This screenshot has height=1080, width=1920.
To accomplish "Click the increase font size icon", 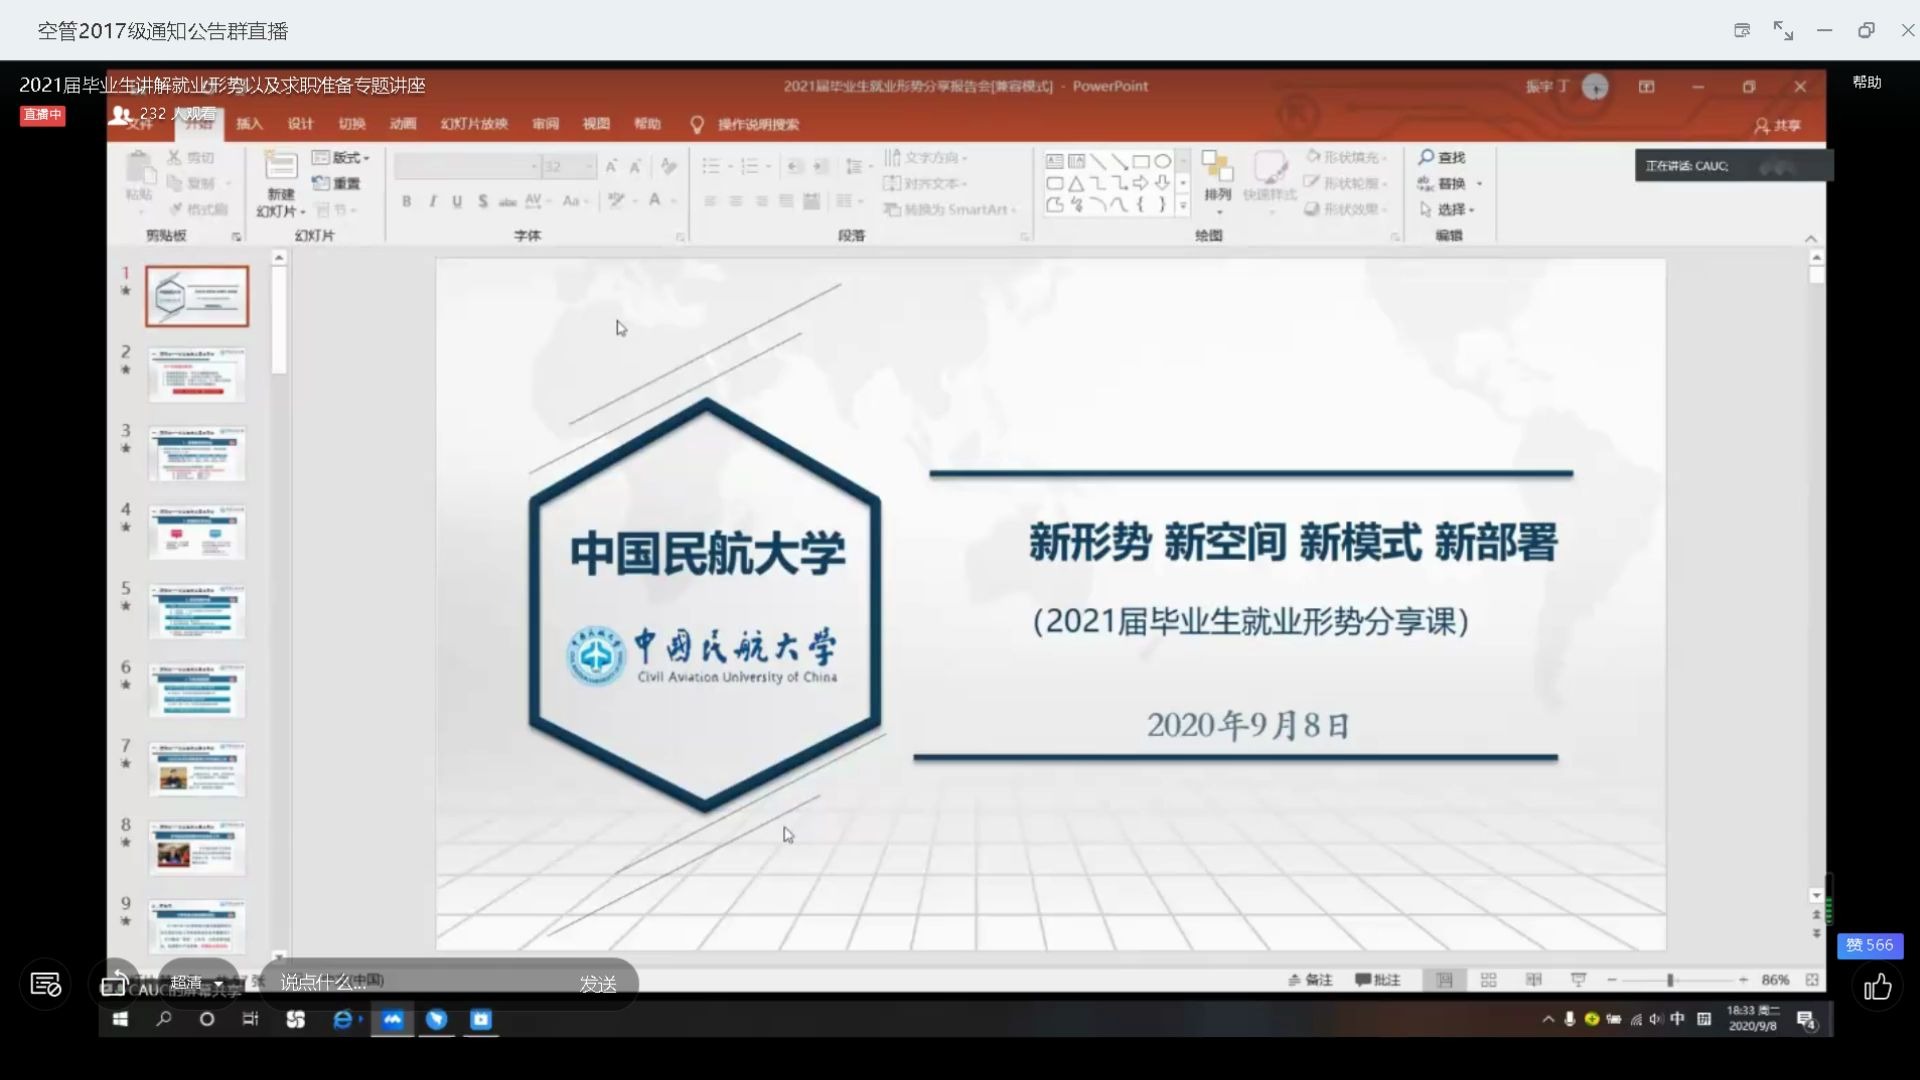I will click(x=611, y=166).
